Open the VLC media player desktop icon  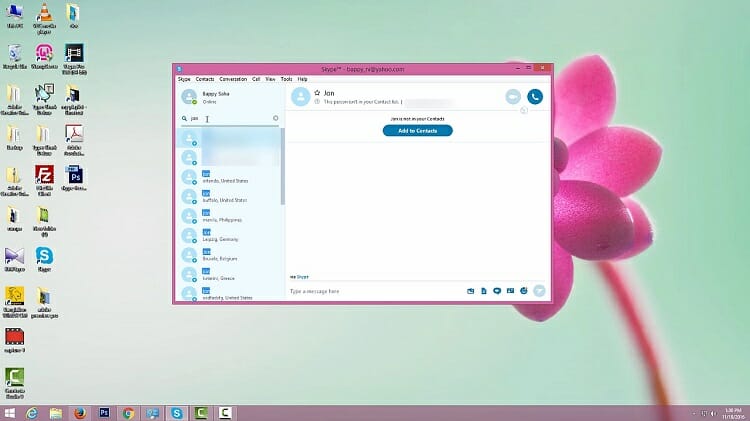(x=44, y=19)
